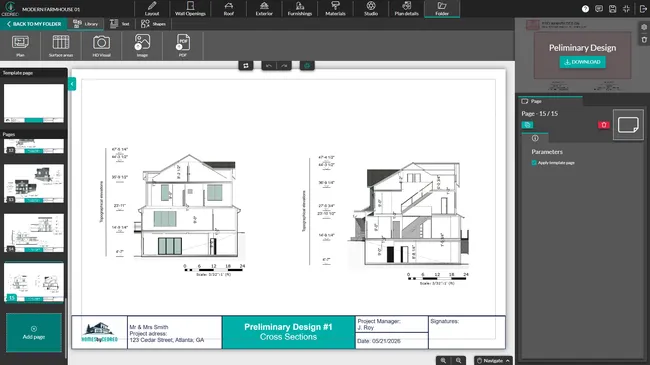Open the Wall Openings step
Screen dimensions: 650x365
[x=190, y=9]
